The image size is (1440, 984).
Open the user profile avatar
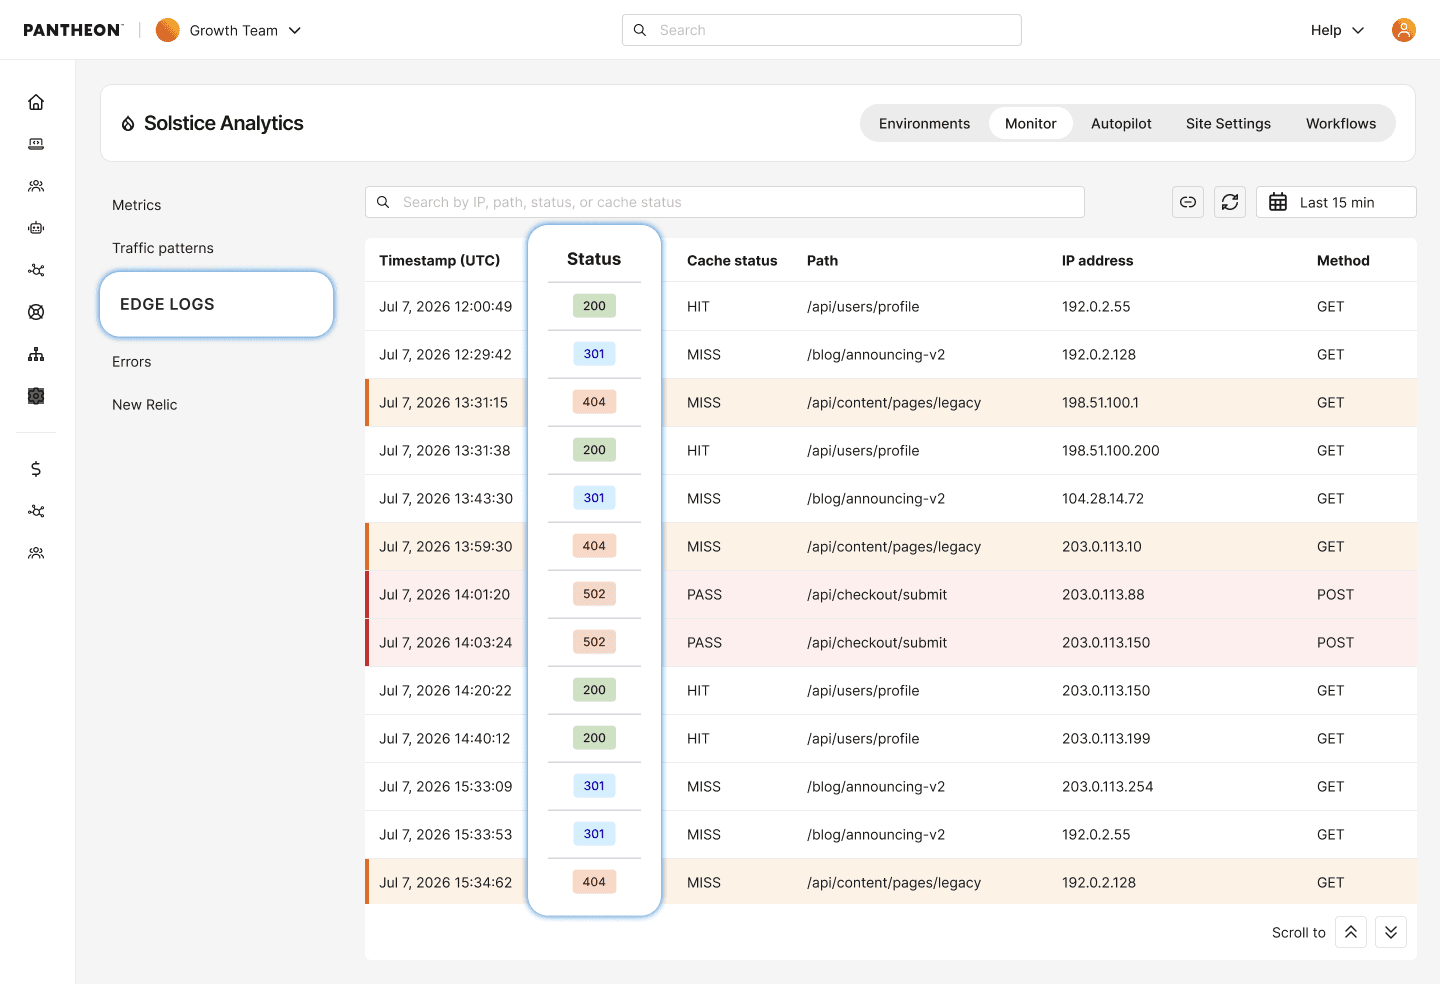1404,30
